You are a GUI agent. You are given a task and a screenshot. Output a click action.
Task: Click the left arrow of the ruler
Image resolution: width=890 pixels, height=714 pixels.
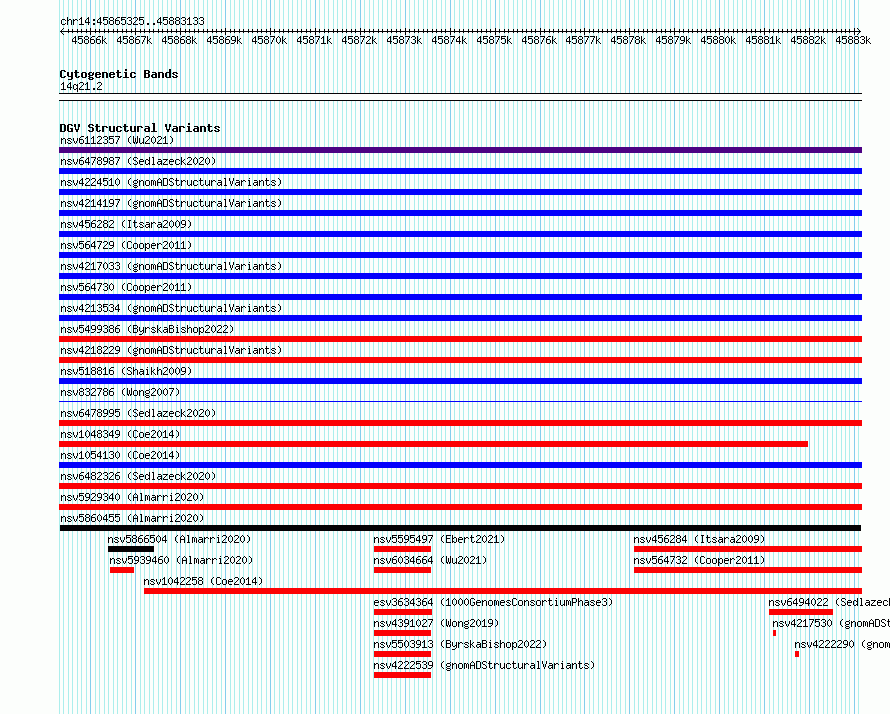click(62, 31)
